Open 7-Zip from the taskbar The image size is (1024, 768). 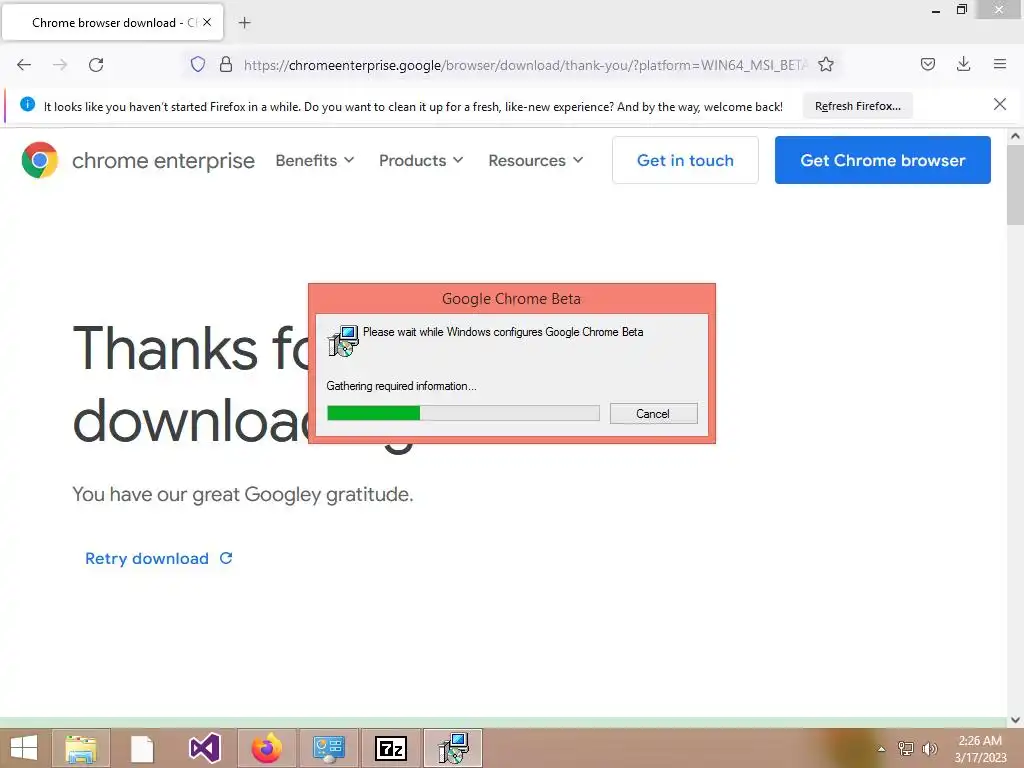[391, 748]
